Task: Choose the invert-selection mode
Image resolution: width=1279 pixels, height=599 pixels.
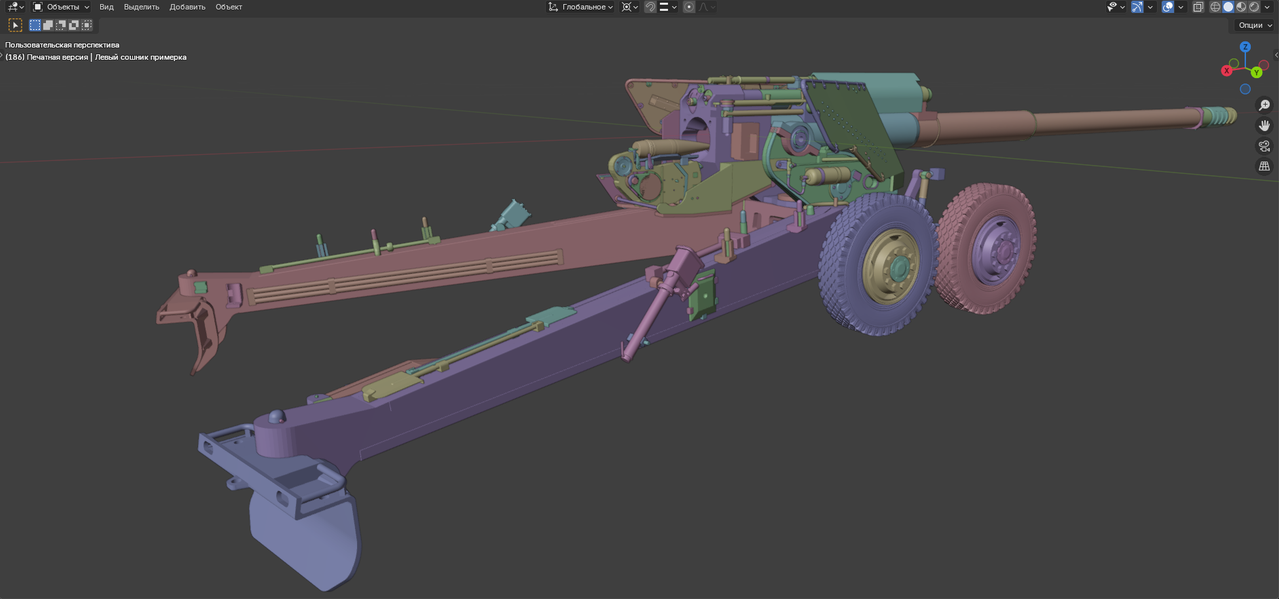Action: 74,25
